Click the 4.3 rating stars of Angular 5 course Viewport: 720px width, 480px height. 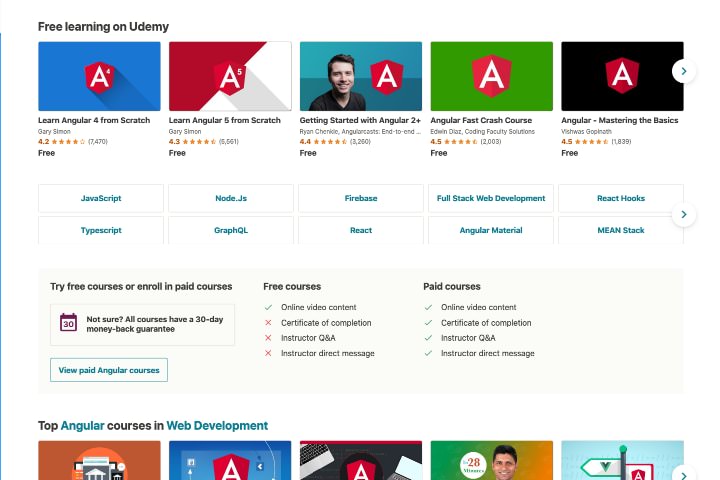click(199, 141)
